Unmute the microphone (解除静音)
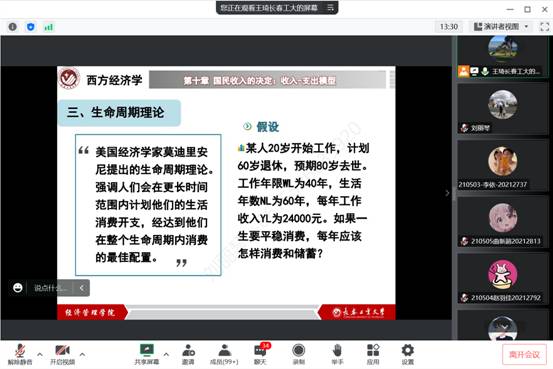The width and height of the screenshot is (553, 369). click(x=20, y=355)
